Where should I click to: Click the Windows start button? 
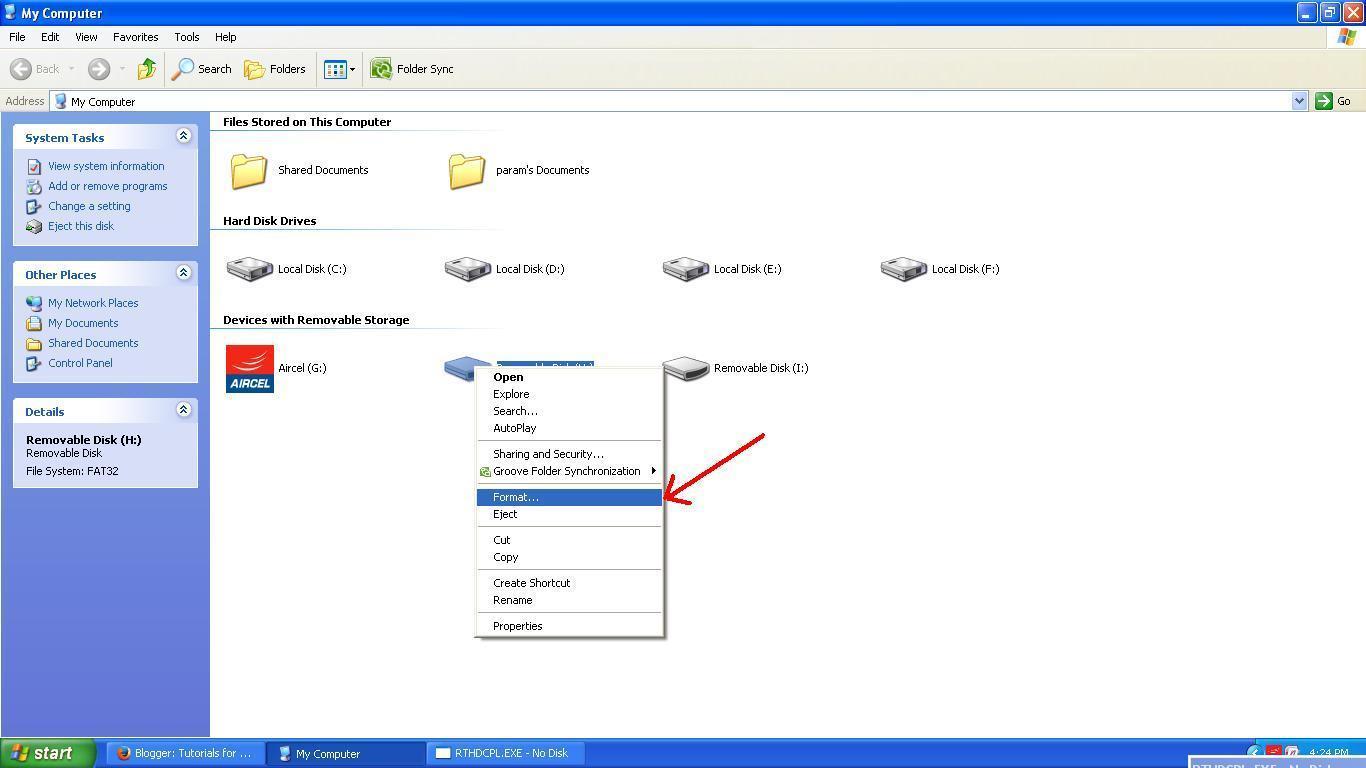48,753
